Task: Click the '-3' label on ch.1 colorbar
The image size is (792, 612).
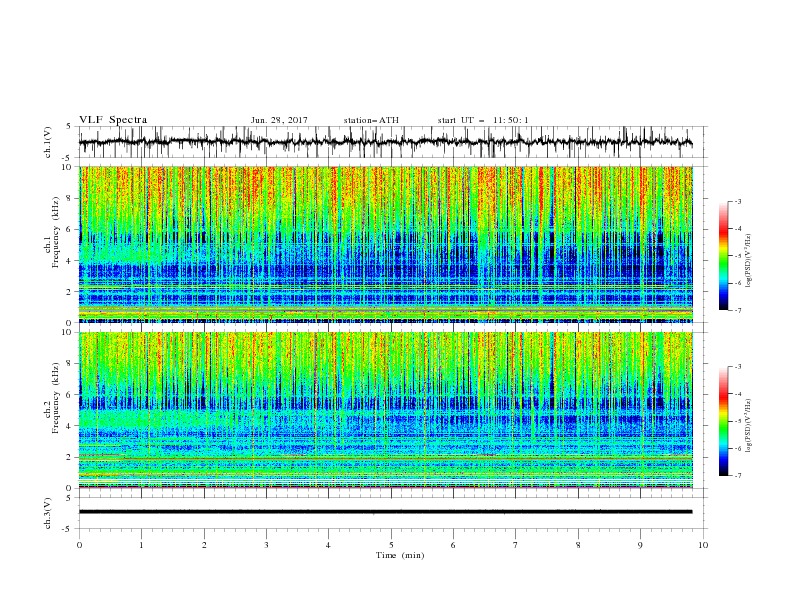Action: pyautogui.click(x=737, y=201)
